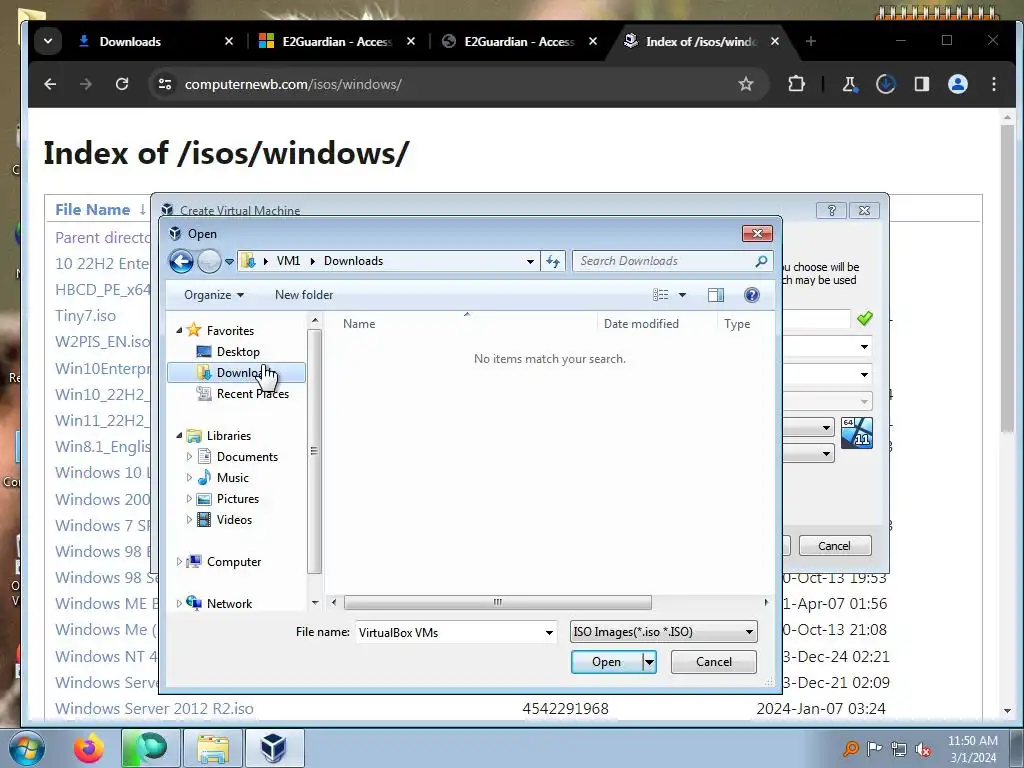Click the Open button
The height and width of the screenshot is (768, 1024).
607,662
